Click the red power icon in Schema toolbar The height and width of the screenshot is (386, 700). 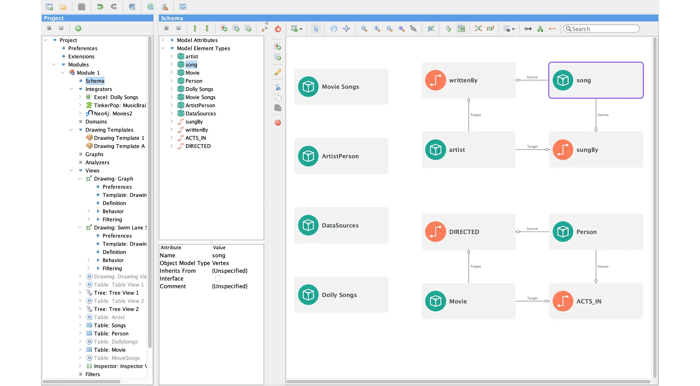pyautogui.click(x=278, y=29)
